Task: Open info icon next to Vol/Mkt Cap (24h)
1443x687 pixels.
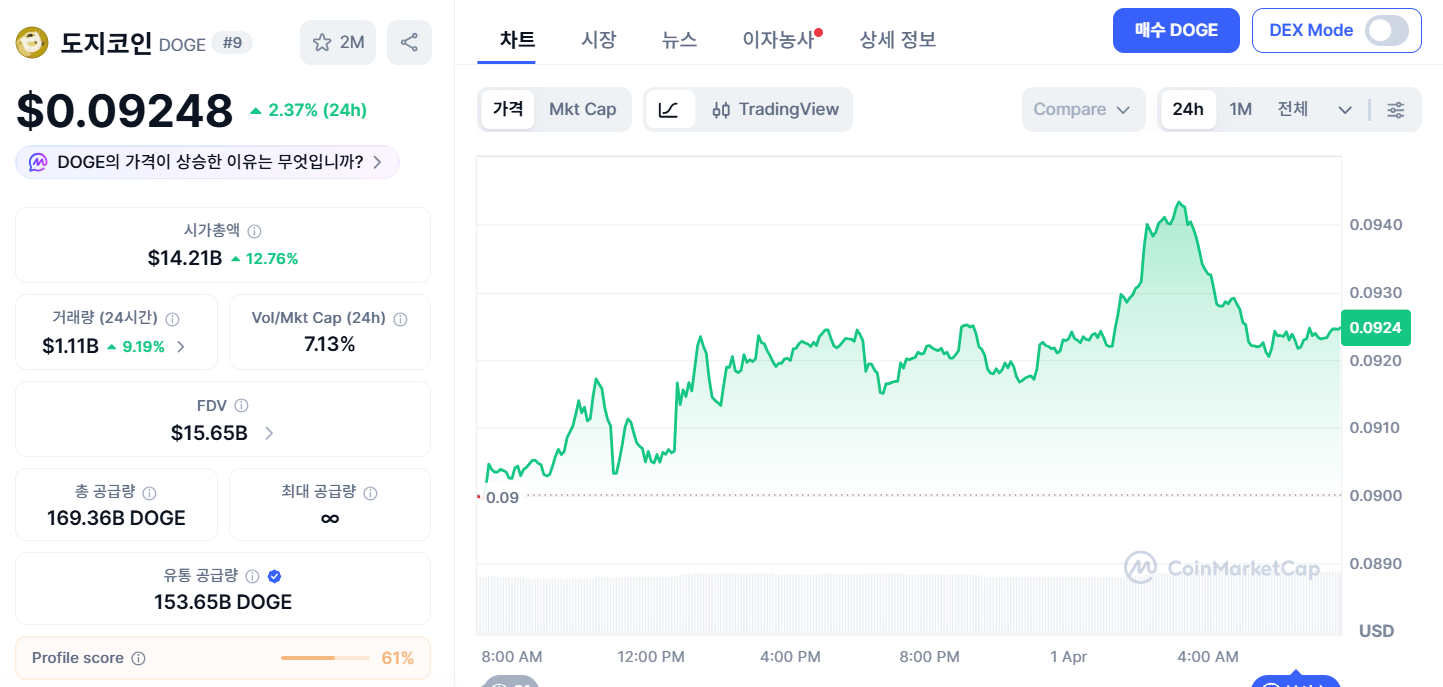Action: click(400, 319)
